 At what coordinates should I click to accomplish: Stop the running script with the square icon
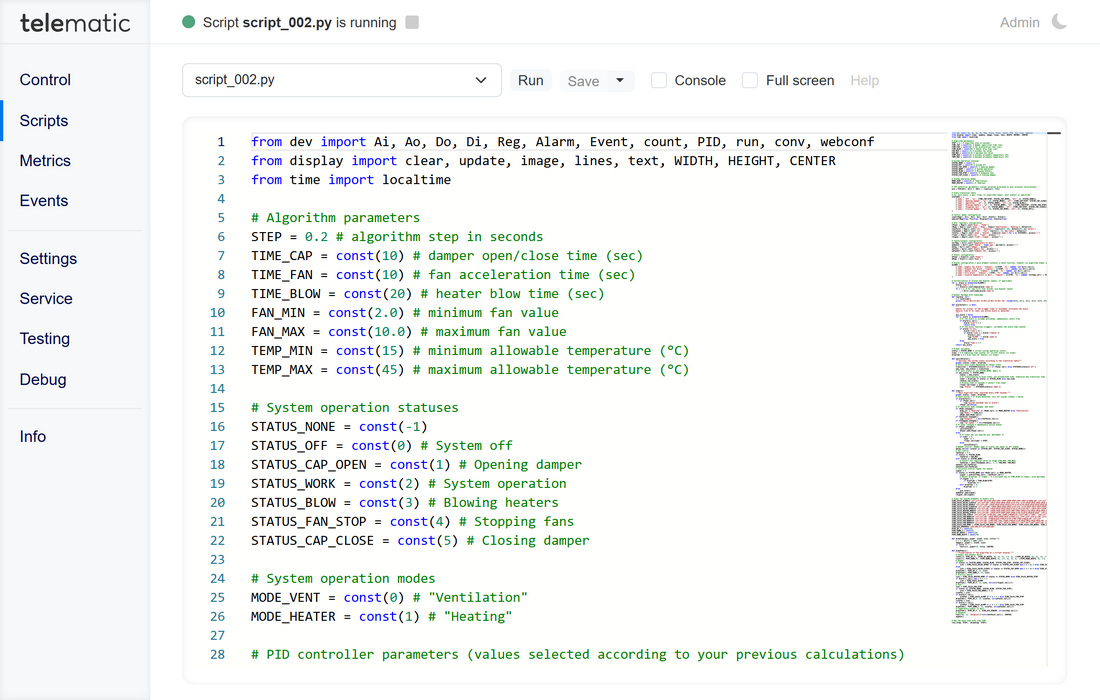click(413, 23)
